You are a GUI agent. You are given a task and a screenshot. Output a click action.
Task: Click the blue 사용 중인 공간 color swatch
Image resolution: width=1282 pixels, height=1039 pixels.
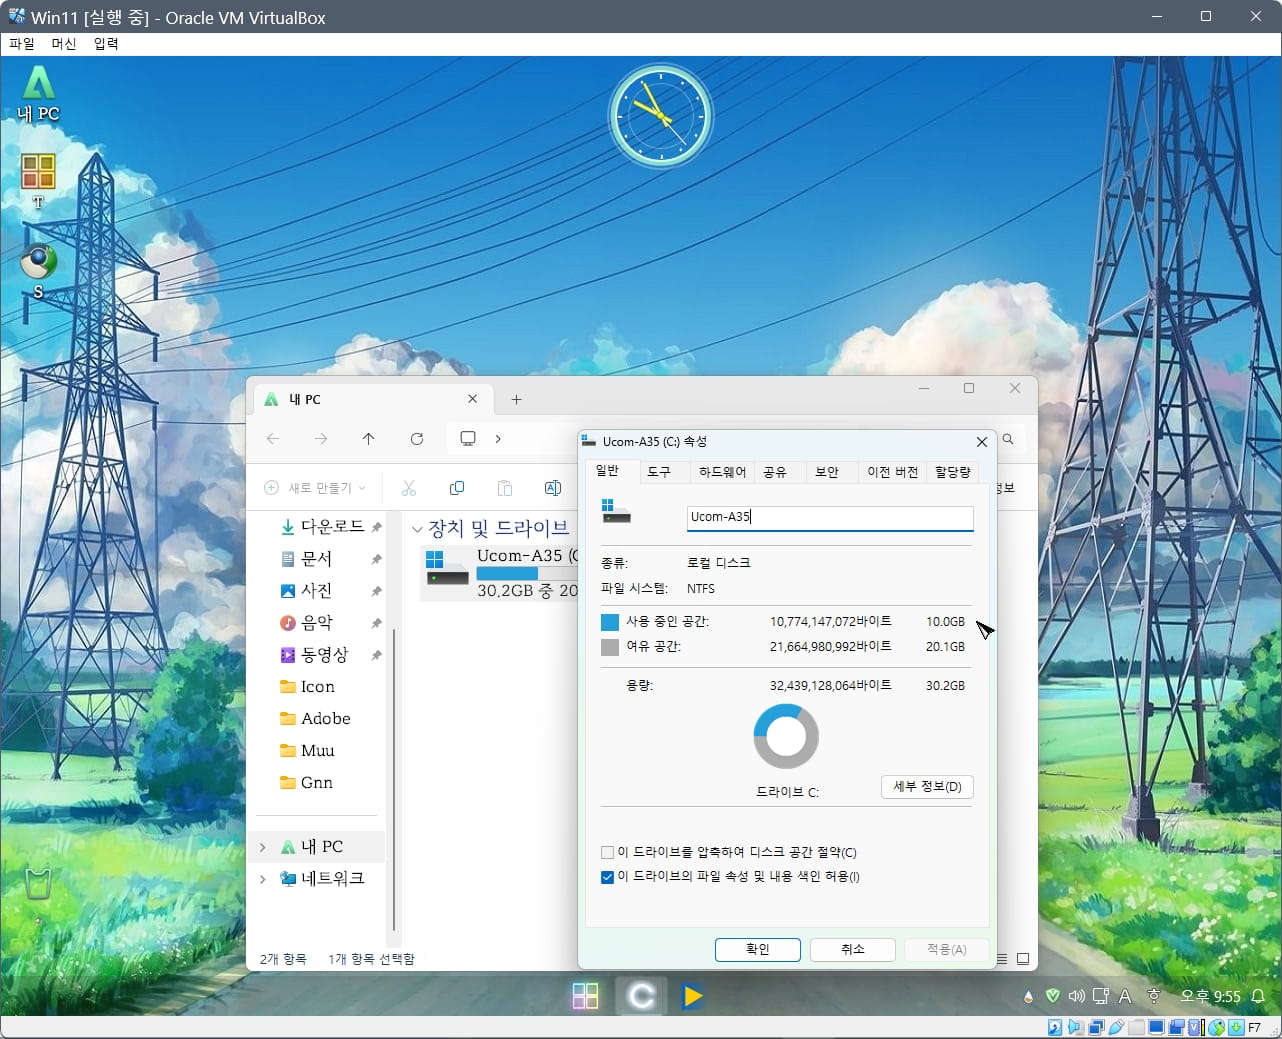coord(609,622)
